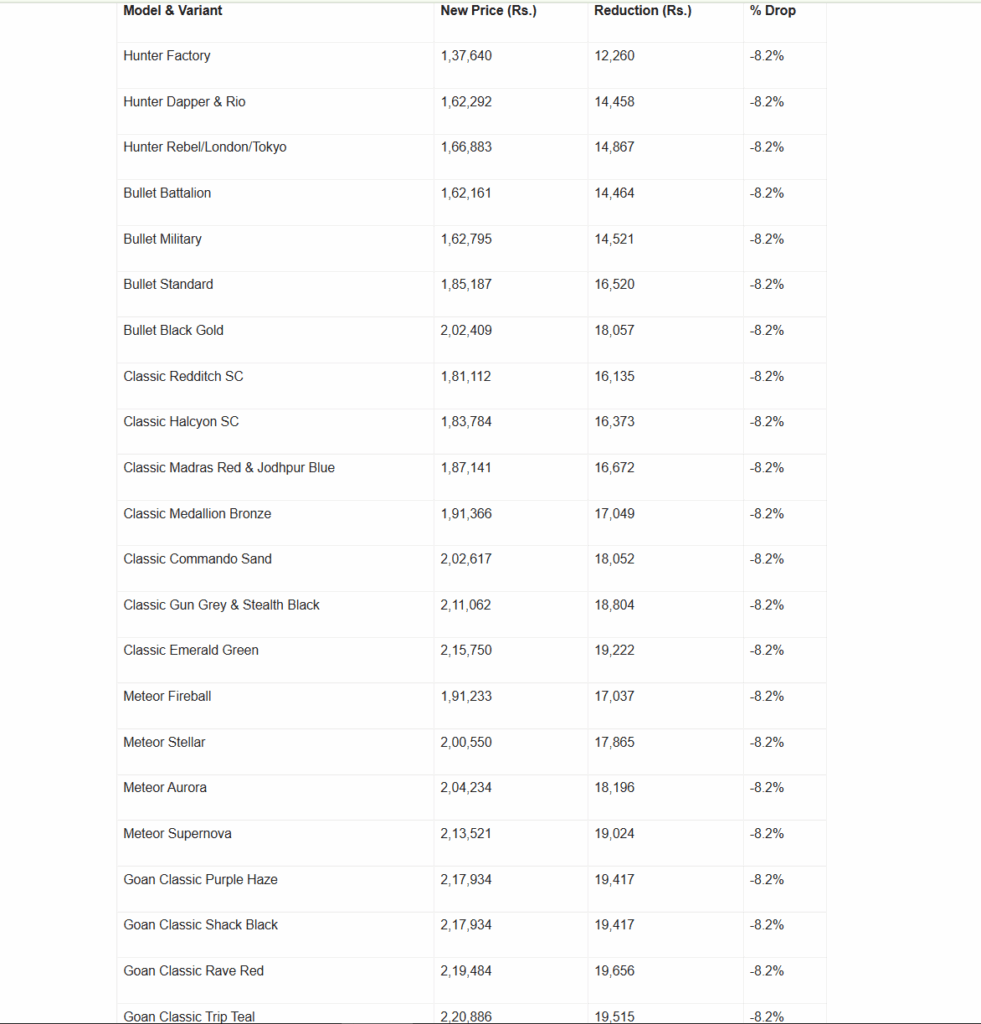Click the New Price (Rs.) column header
Screen dimensions: 981x1024
(x=488, y=11)
